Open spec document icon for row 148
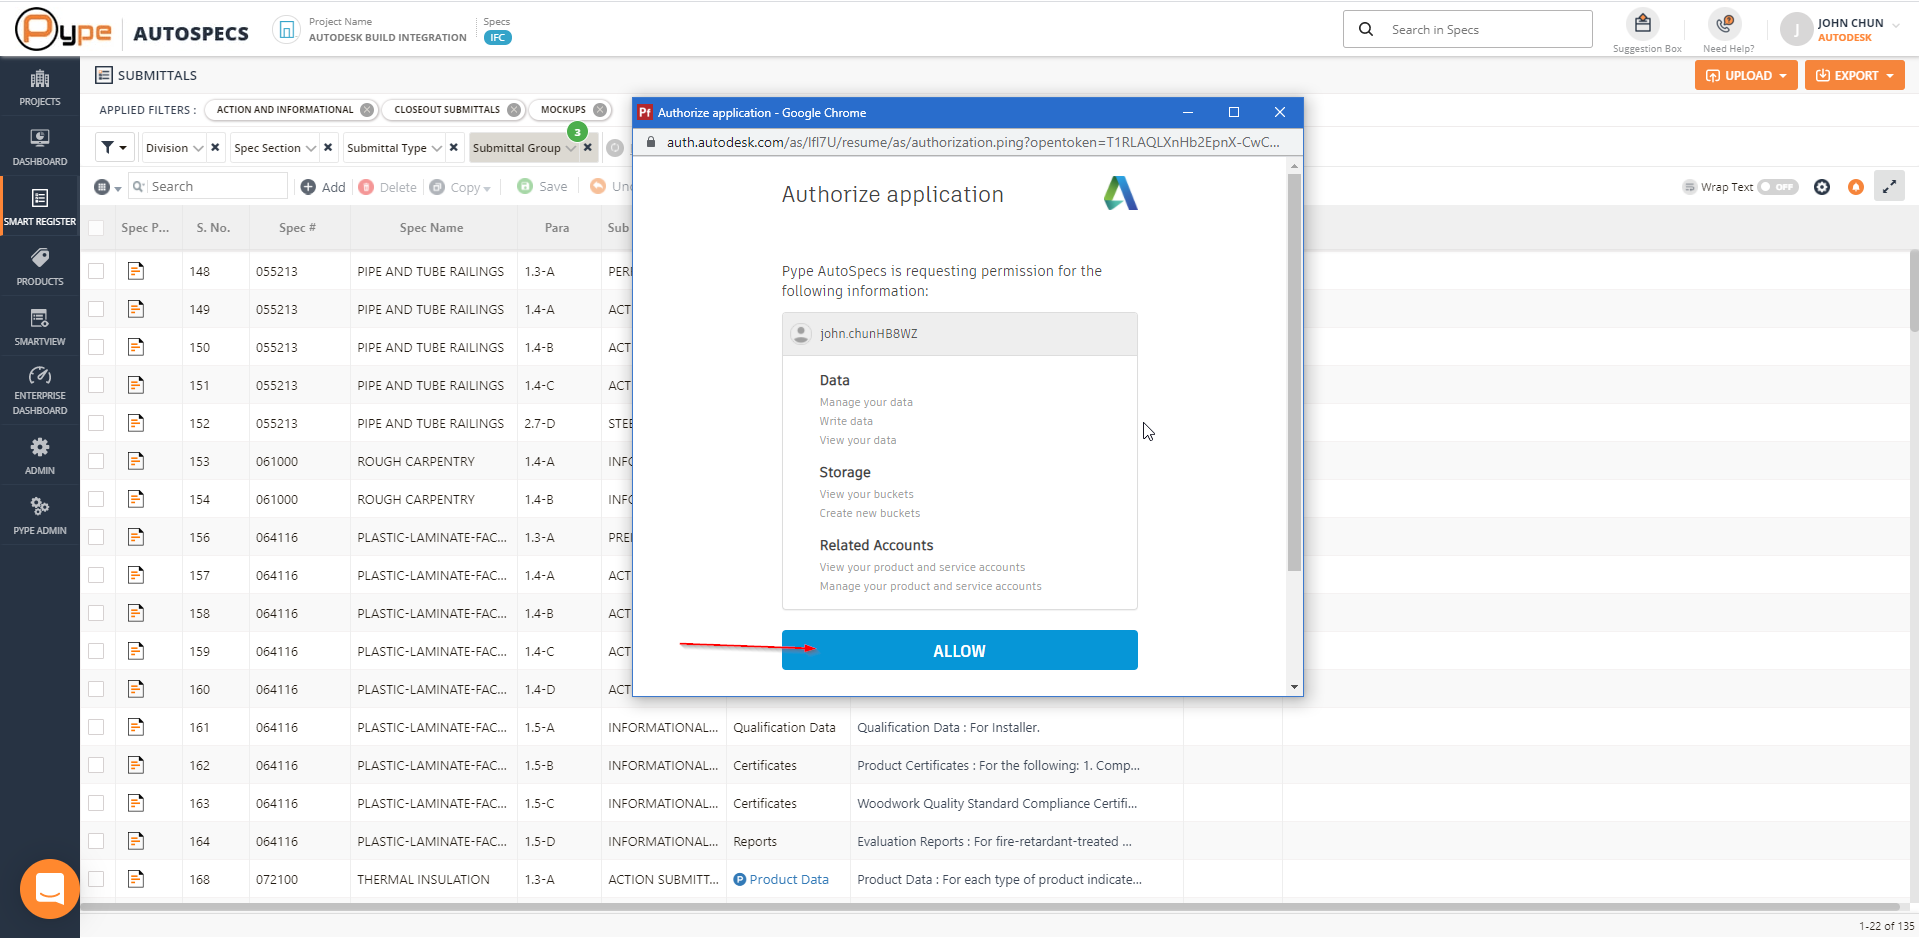Screen dimensions: 1919x938 coord(136,271)
